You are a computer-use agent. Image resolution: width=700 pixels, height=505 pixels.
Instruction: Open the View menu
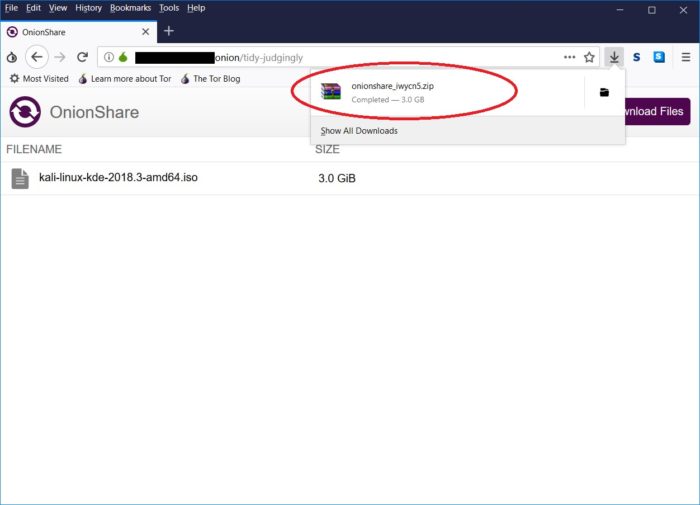tap(58, 8)
